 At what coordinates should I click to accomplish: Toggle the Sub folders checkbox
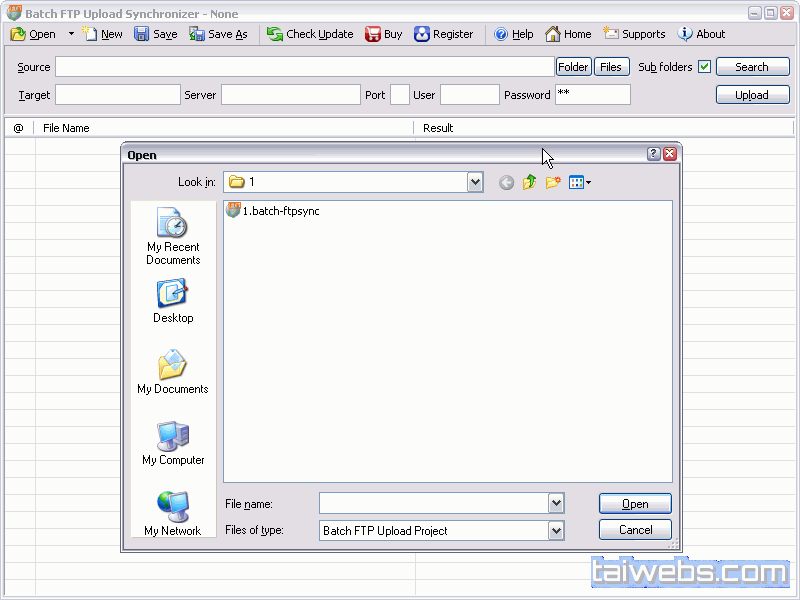click(x=704, y=67)
